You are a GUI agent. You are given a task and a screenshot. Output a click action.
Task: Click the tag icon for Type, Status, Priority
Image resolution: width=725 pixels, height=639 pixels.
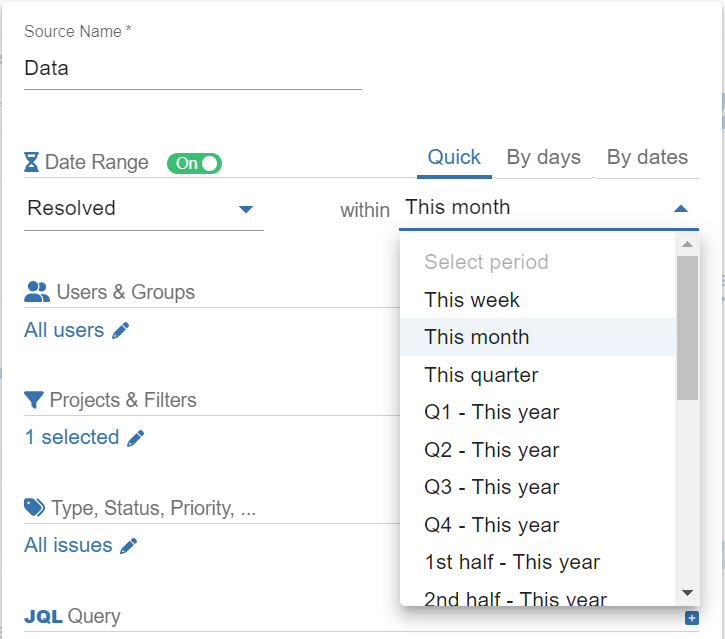click(35, 508)
